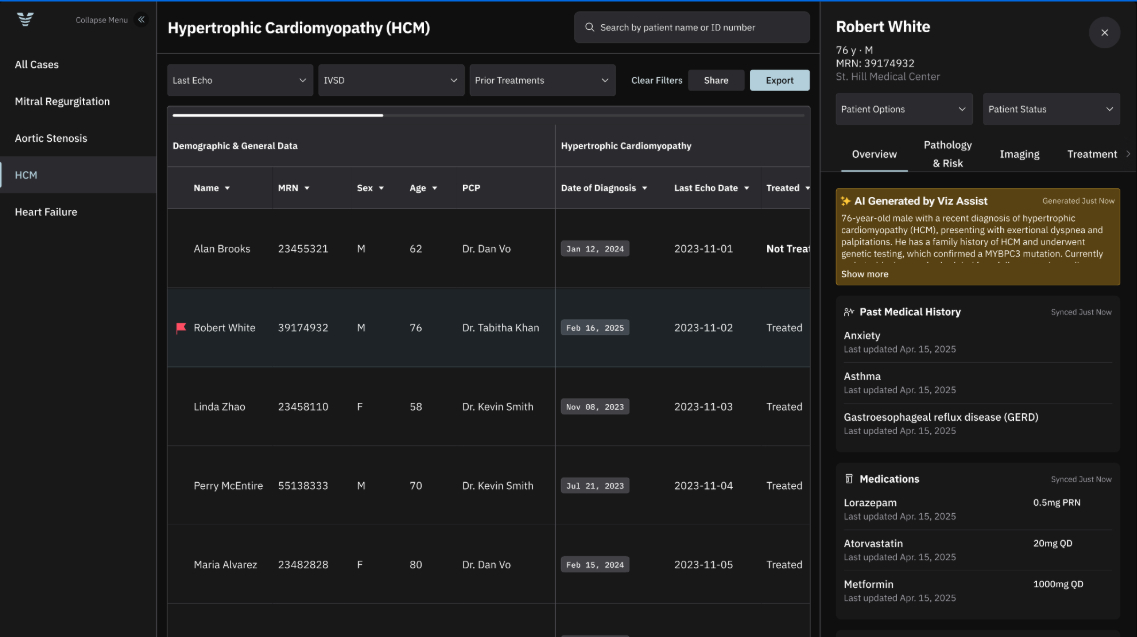Screen dimensions: 1137x637
Task: Click Show more in the AI summary
Action: (x=864, y=274)
